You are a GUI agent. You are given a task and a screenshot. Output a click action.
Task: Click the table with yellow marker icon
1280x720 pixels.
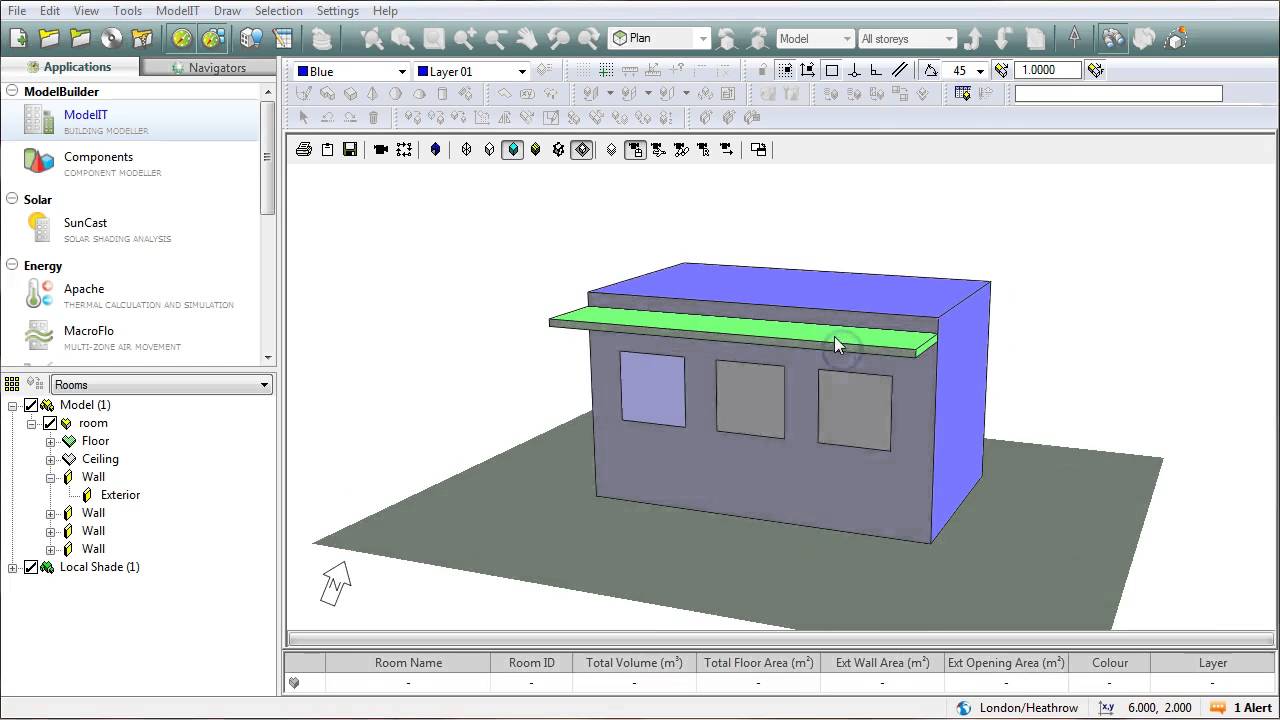pos(963,93)
